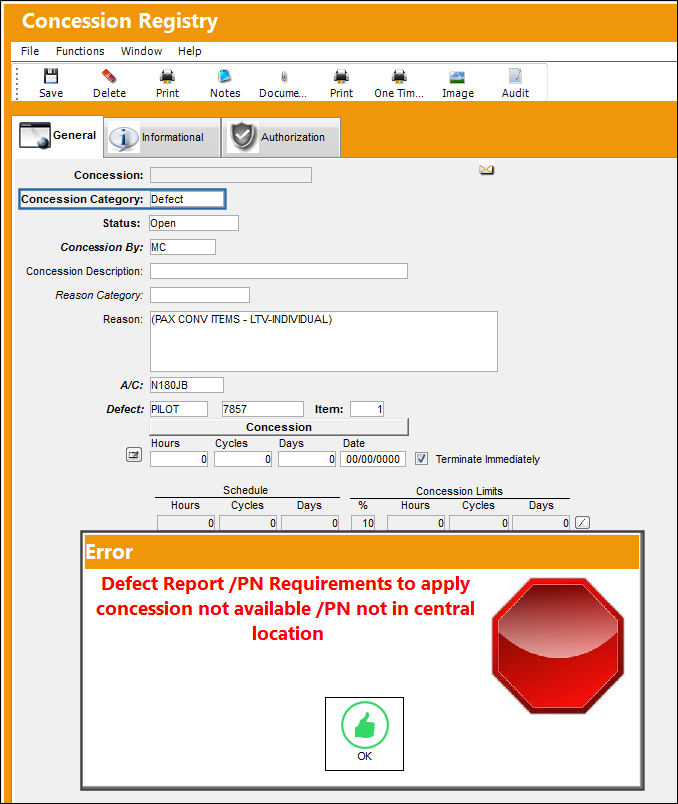Click the Concession Days field

point(307,459)
